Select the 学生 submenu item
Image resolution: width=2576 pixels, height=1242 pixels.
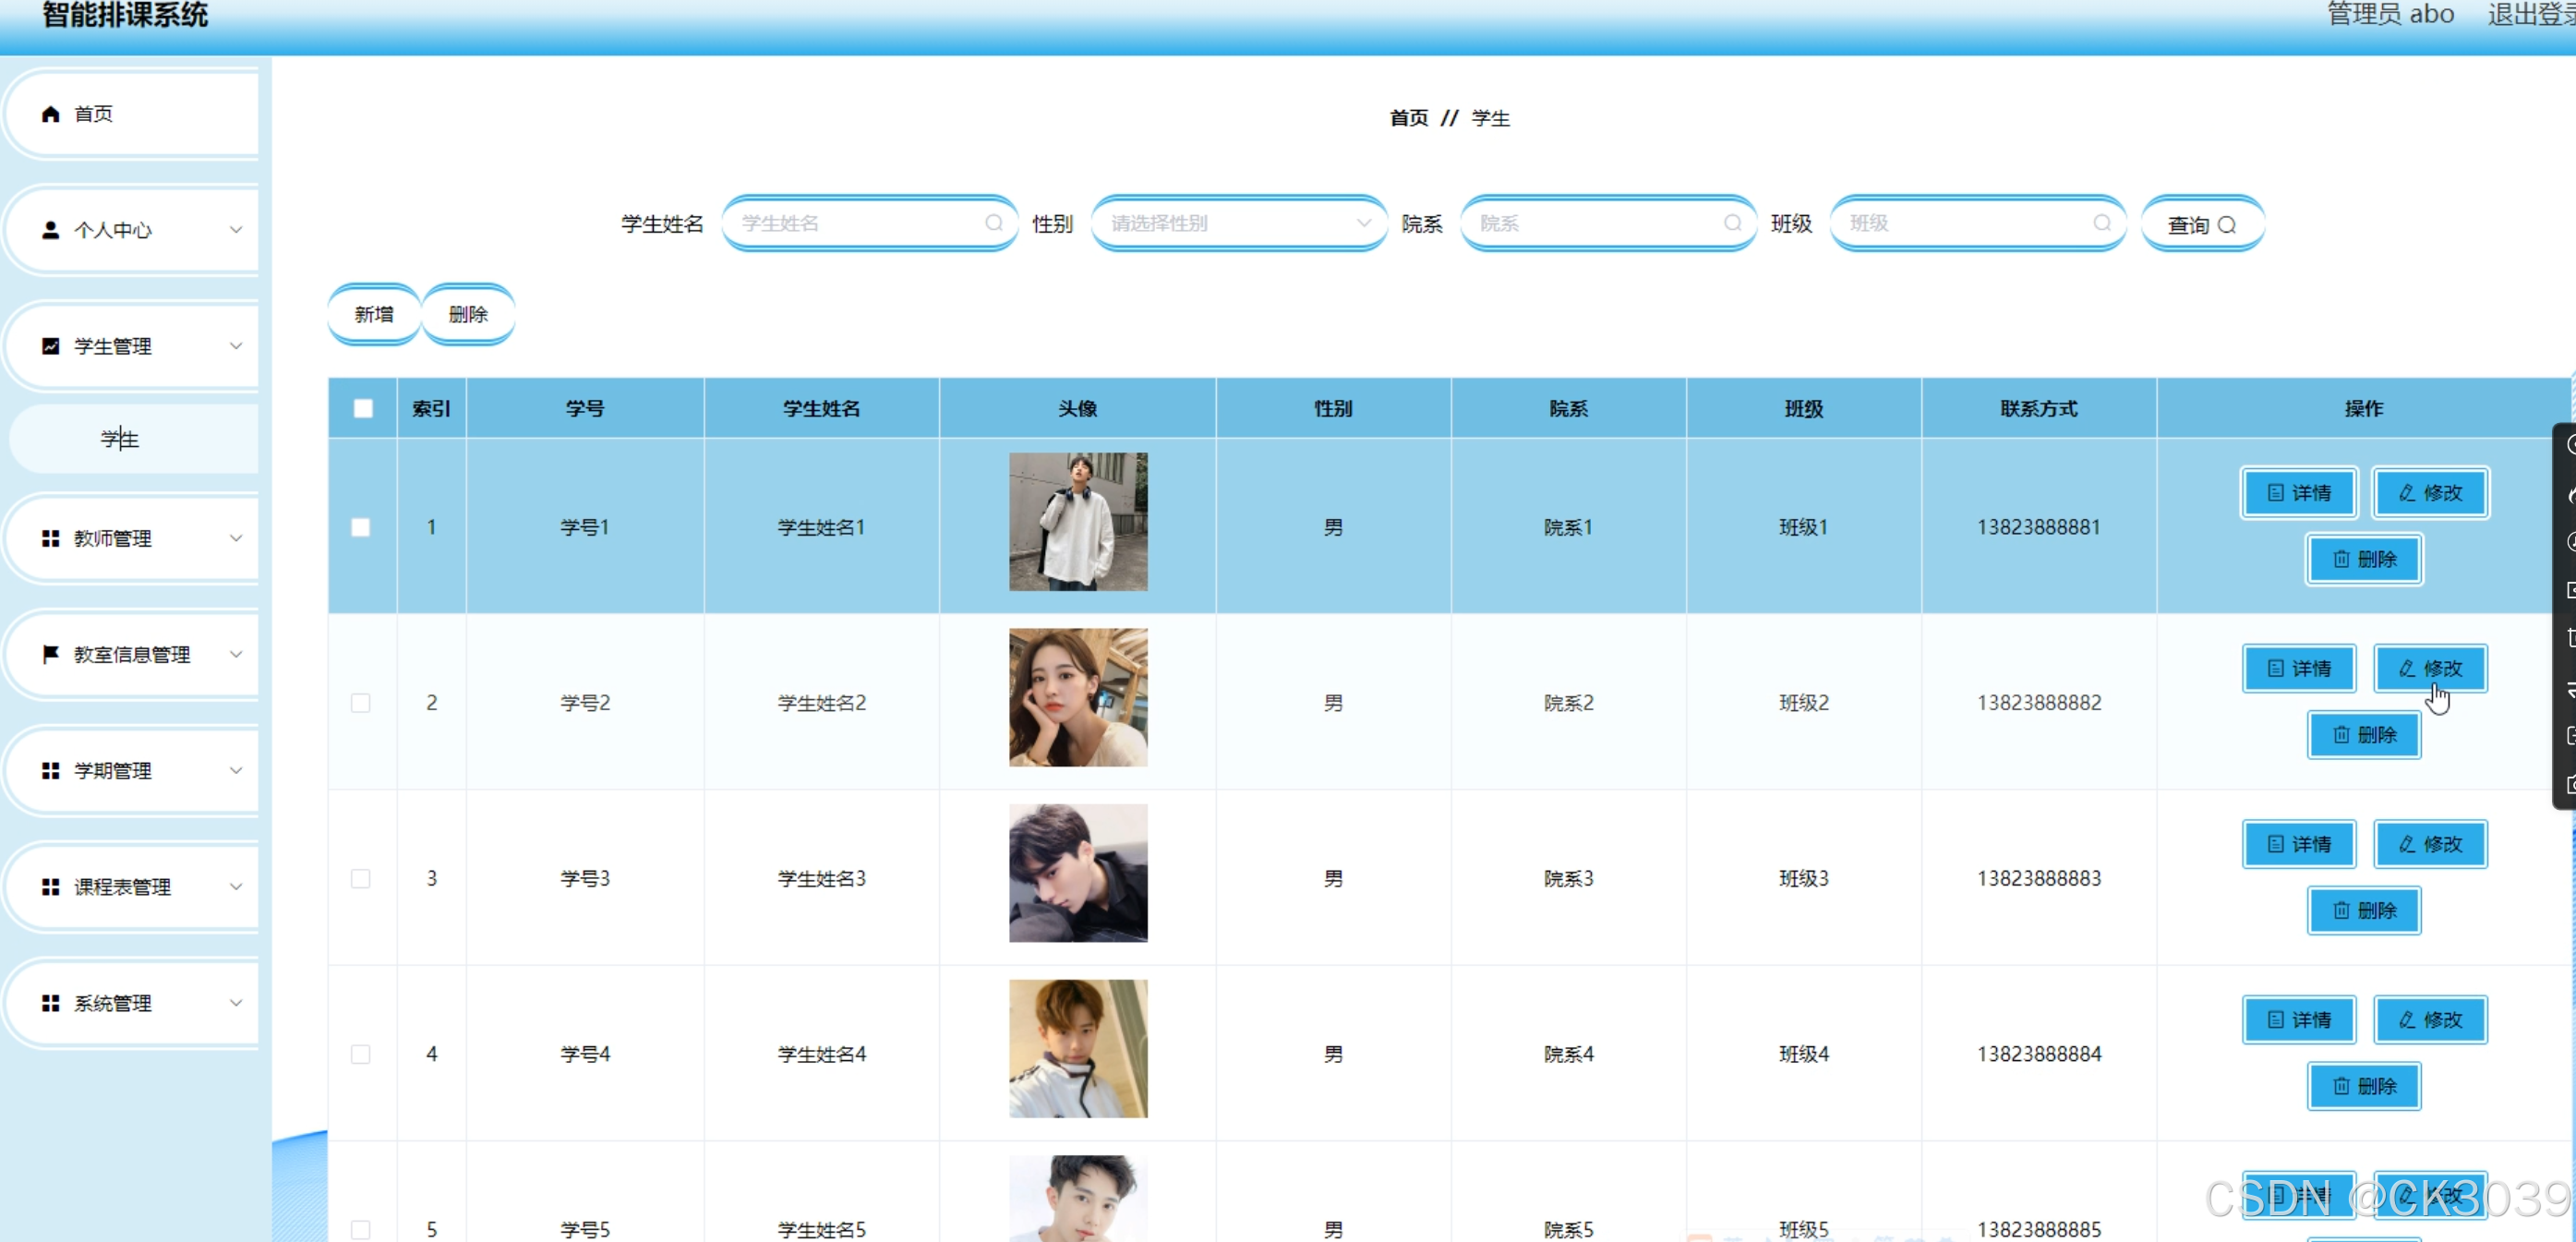120,439
